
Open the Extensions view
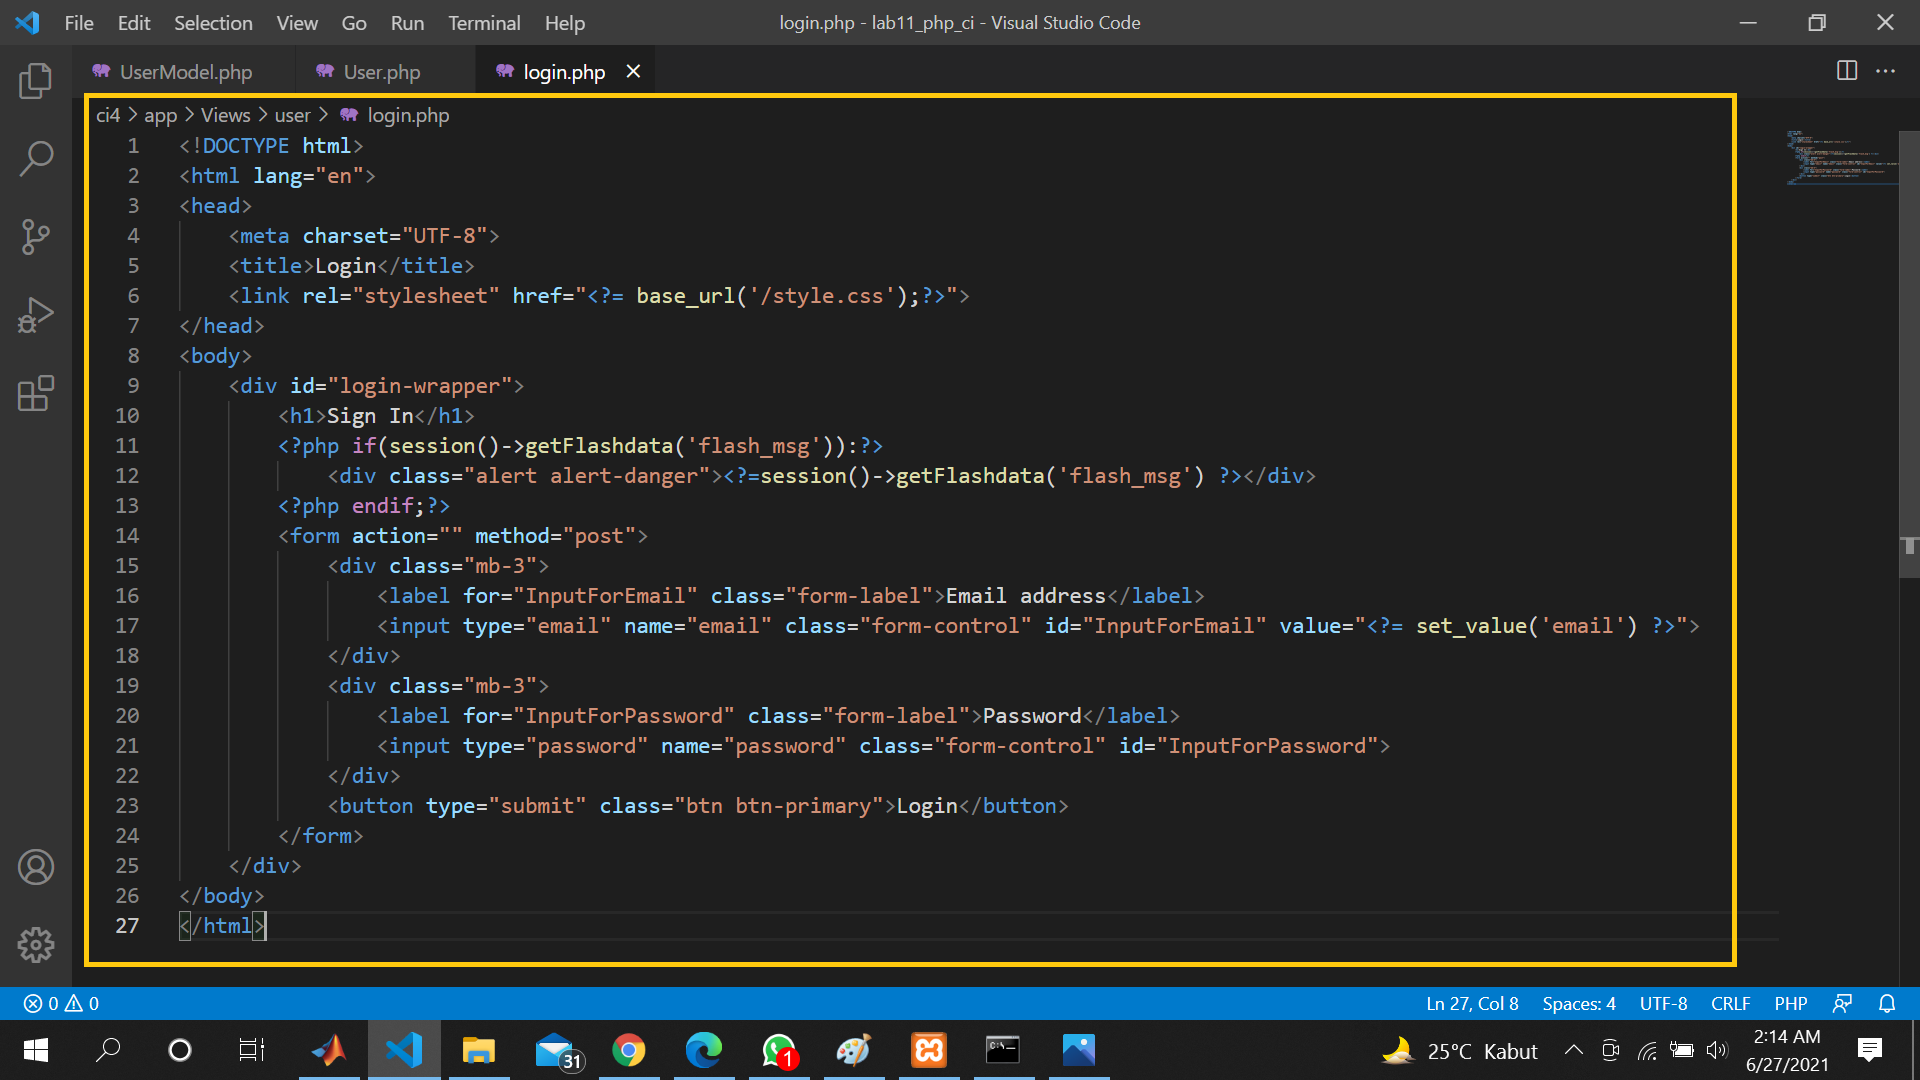[36, 393]
